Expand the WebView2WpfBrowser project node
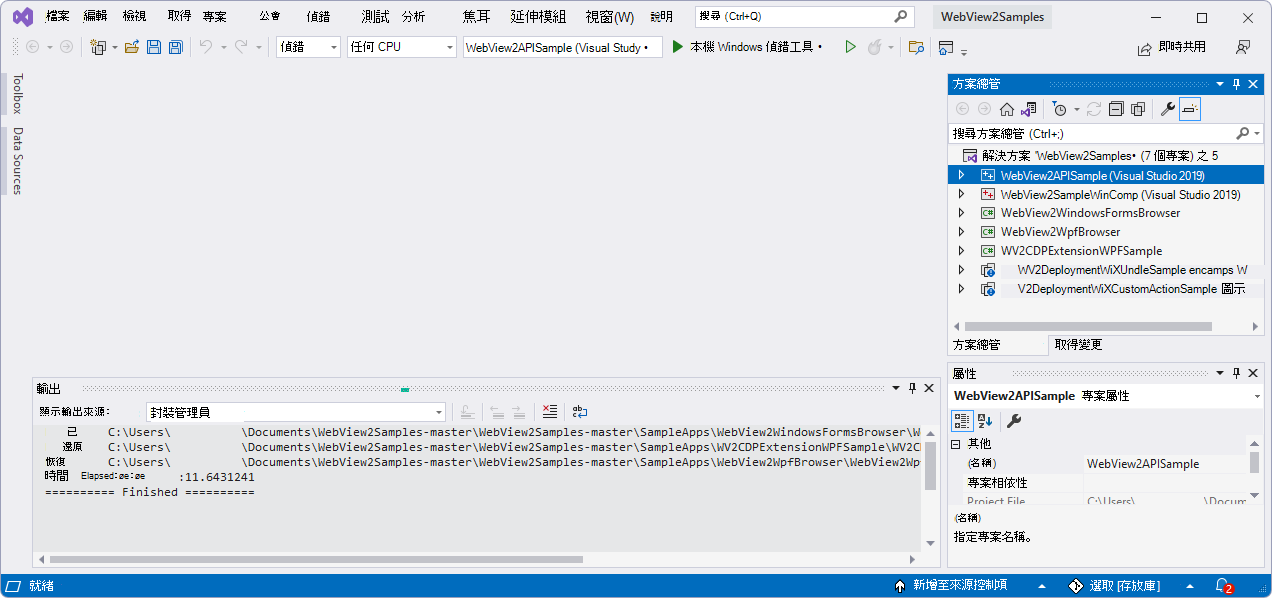 961,231
